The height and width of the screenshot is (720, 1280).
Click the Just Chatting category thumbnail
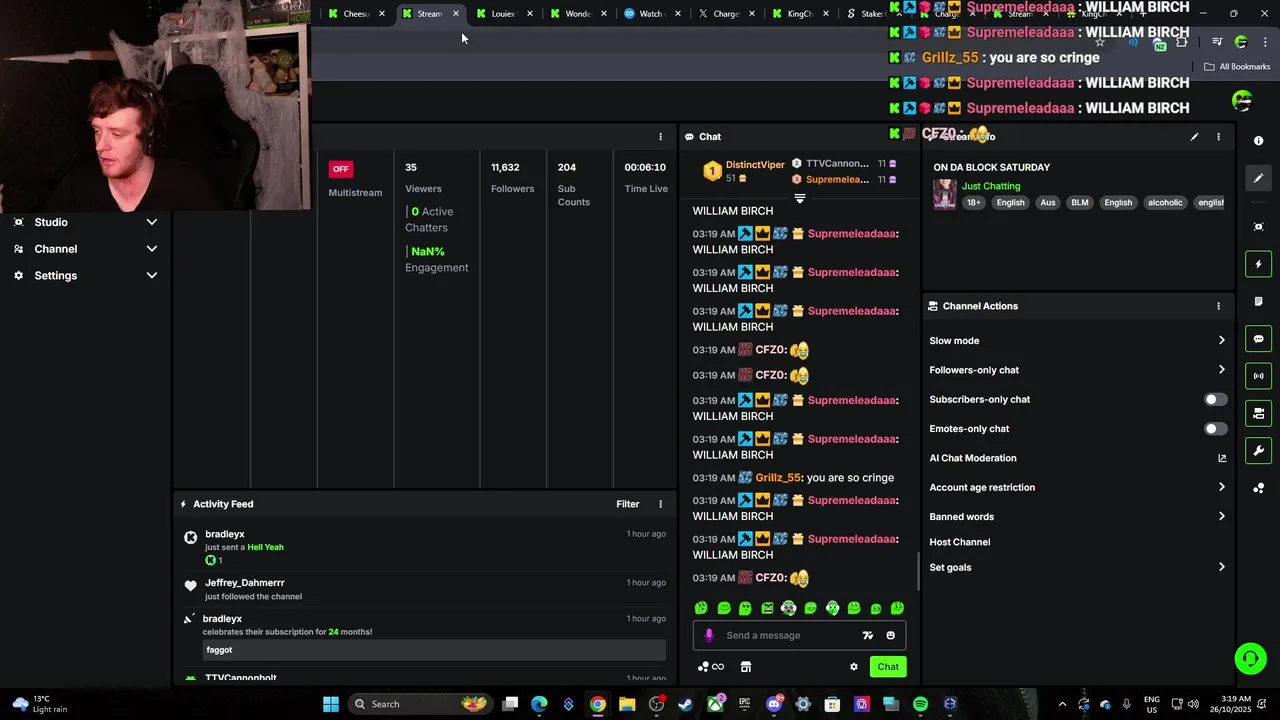pos(944,194)
